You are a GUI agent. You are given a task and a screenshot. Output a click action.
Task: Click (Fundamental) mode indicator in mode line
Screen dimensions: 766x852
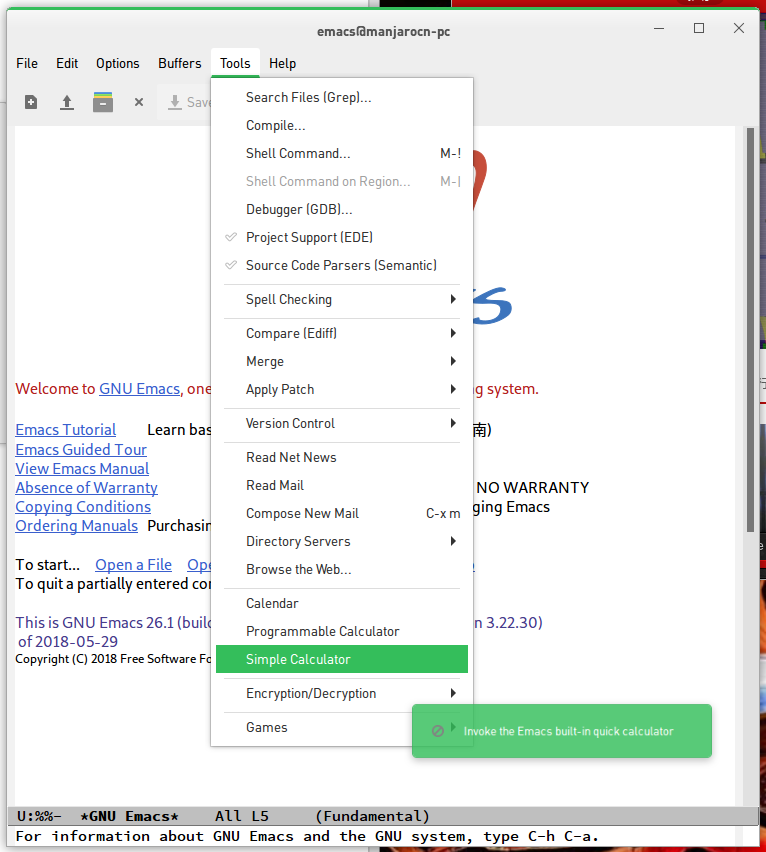pyautogui.click(x=373, y=816)
